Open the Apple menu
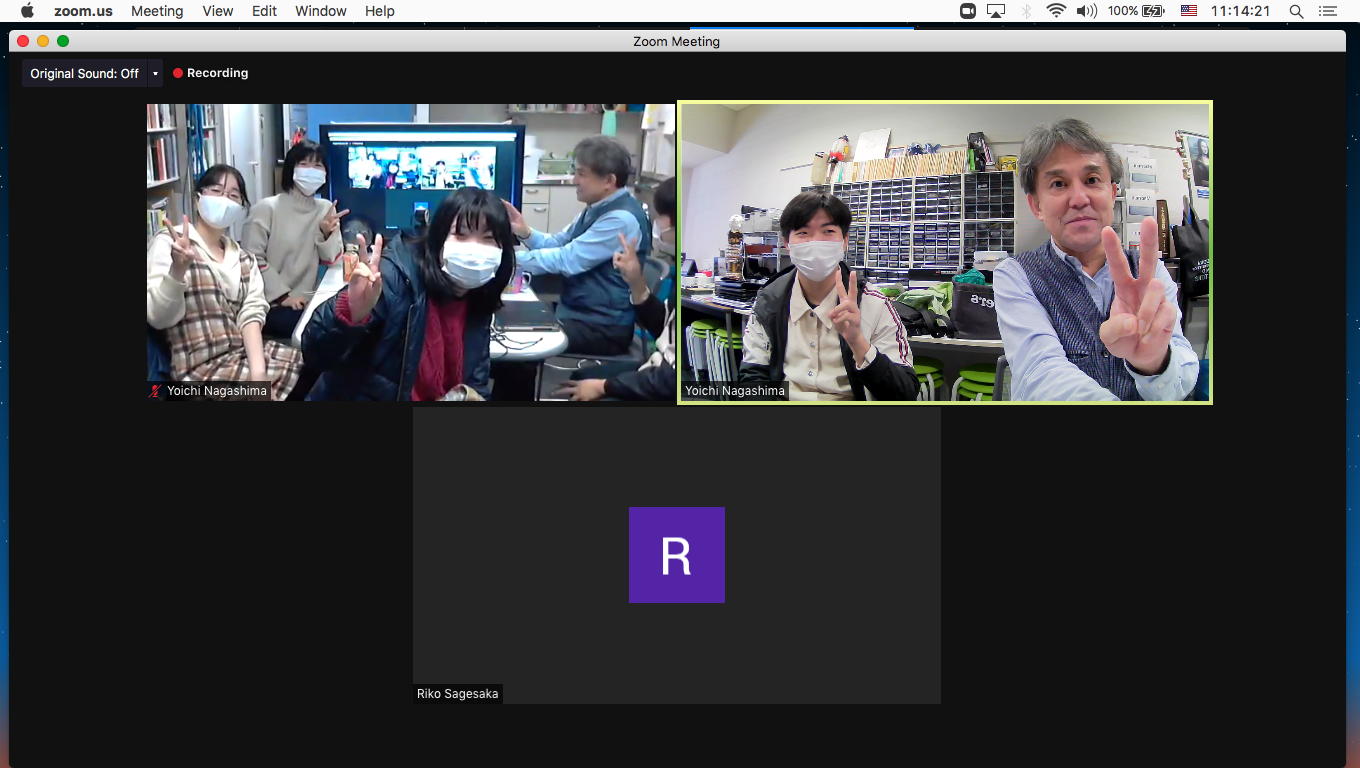Screen dimensions: 1360x768 (27, 11)
